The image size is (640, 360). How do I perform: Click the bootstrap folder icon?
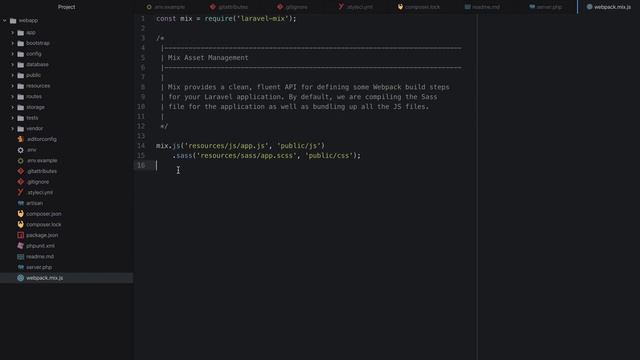point(21,43)
